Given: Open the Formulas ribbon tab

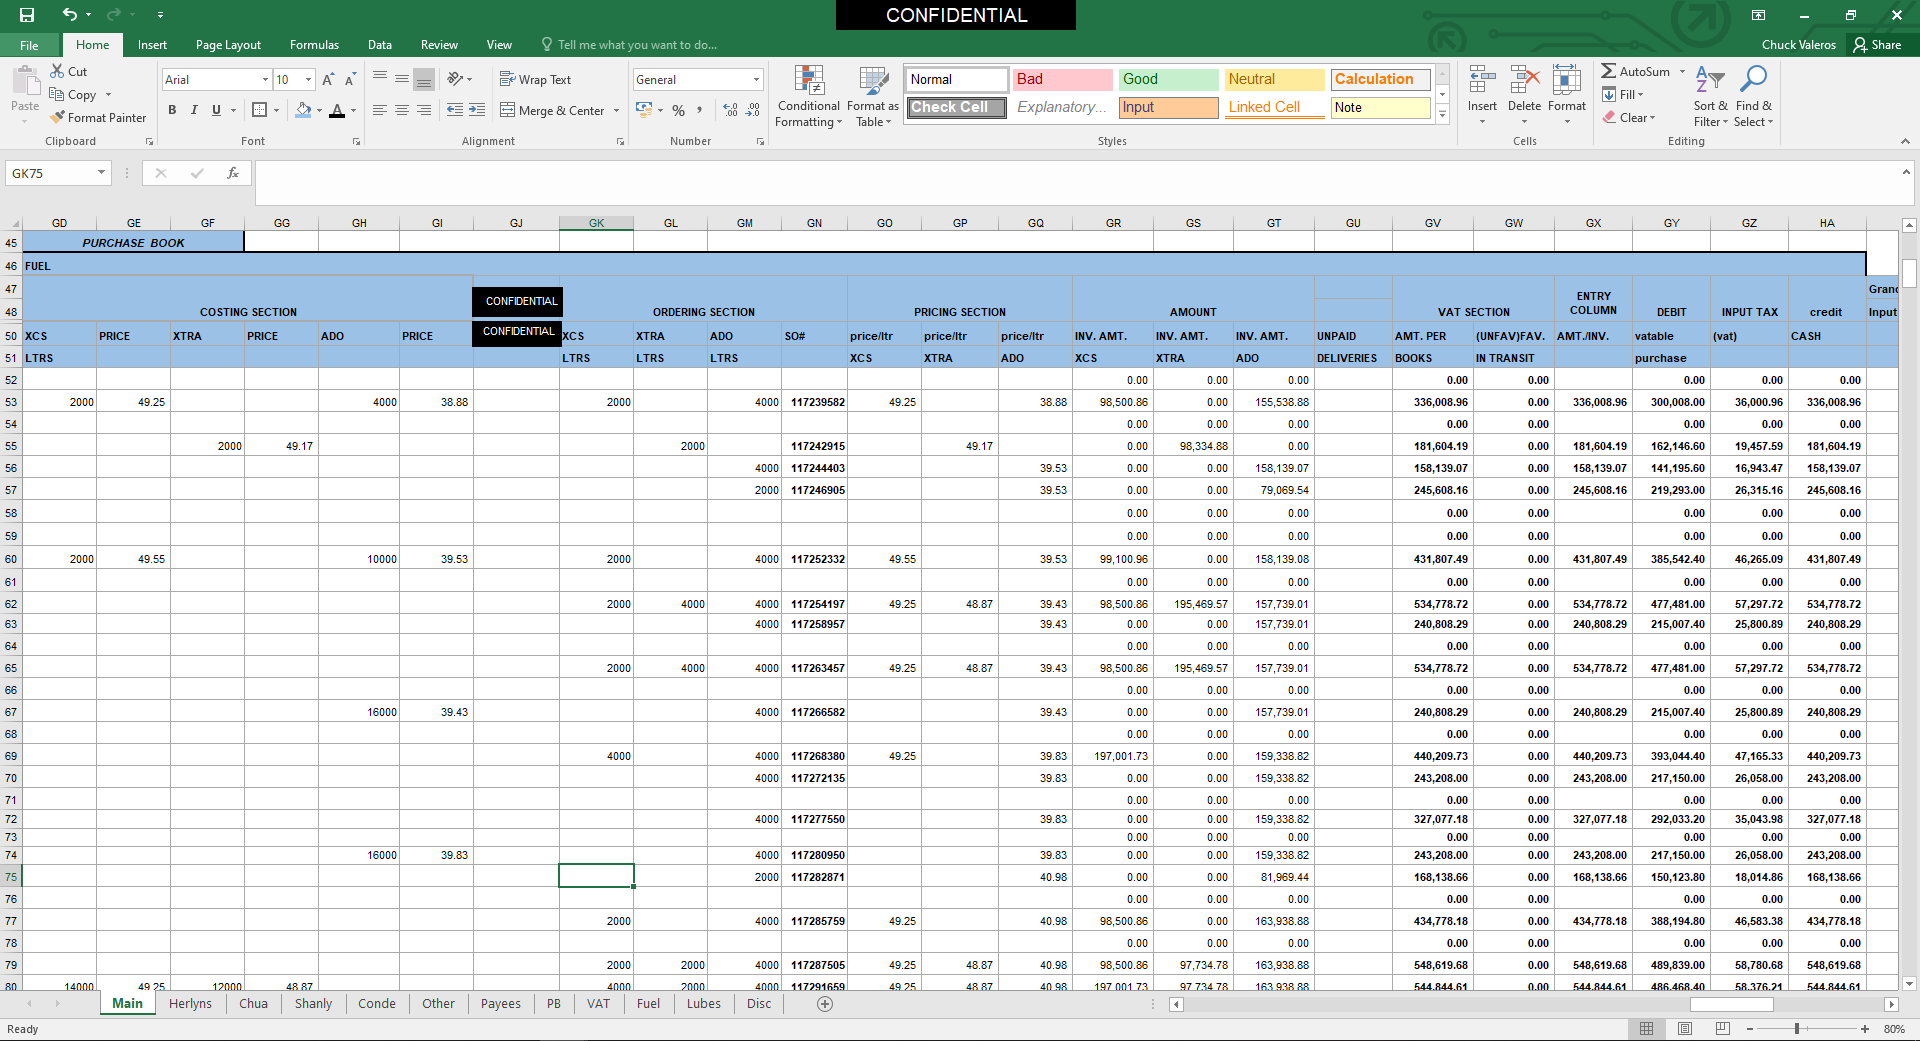Looking at the screenshot, I should pos(314,45).
